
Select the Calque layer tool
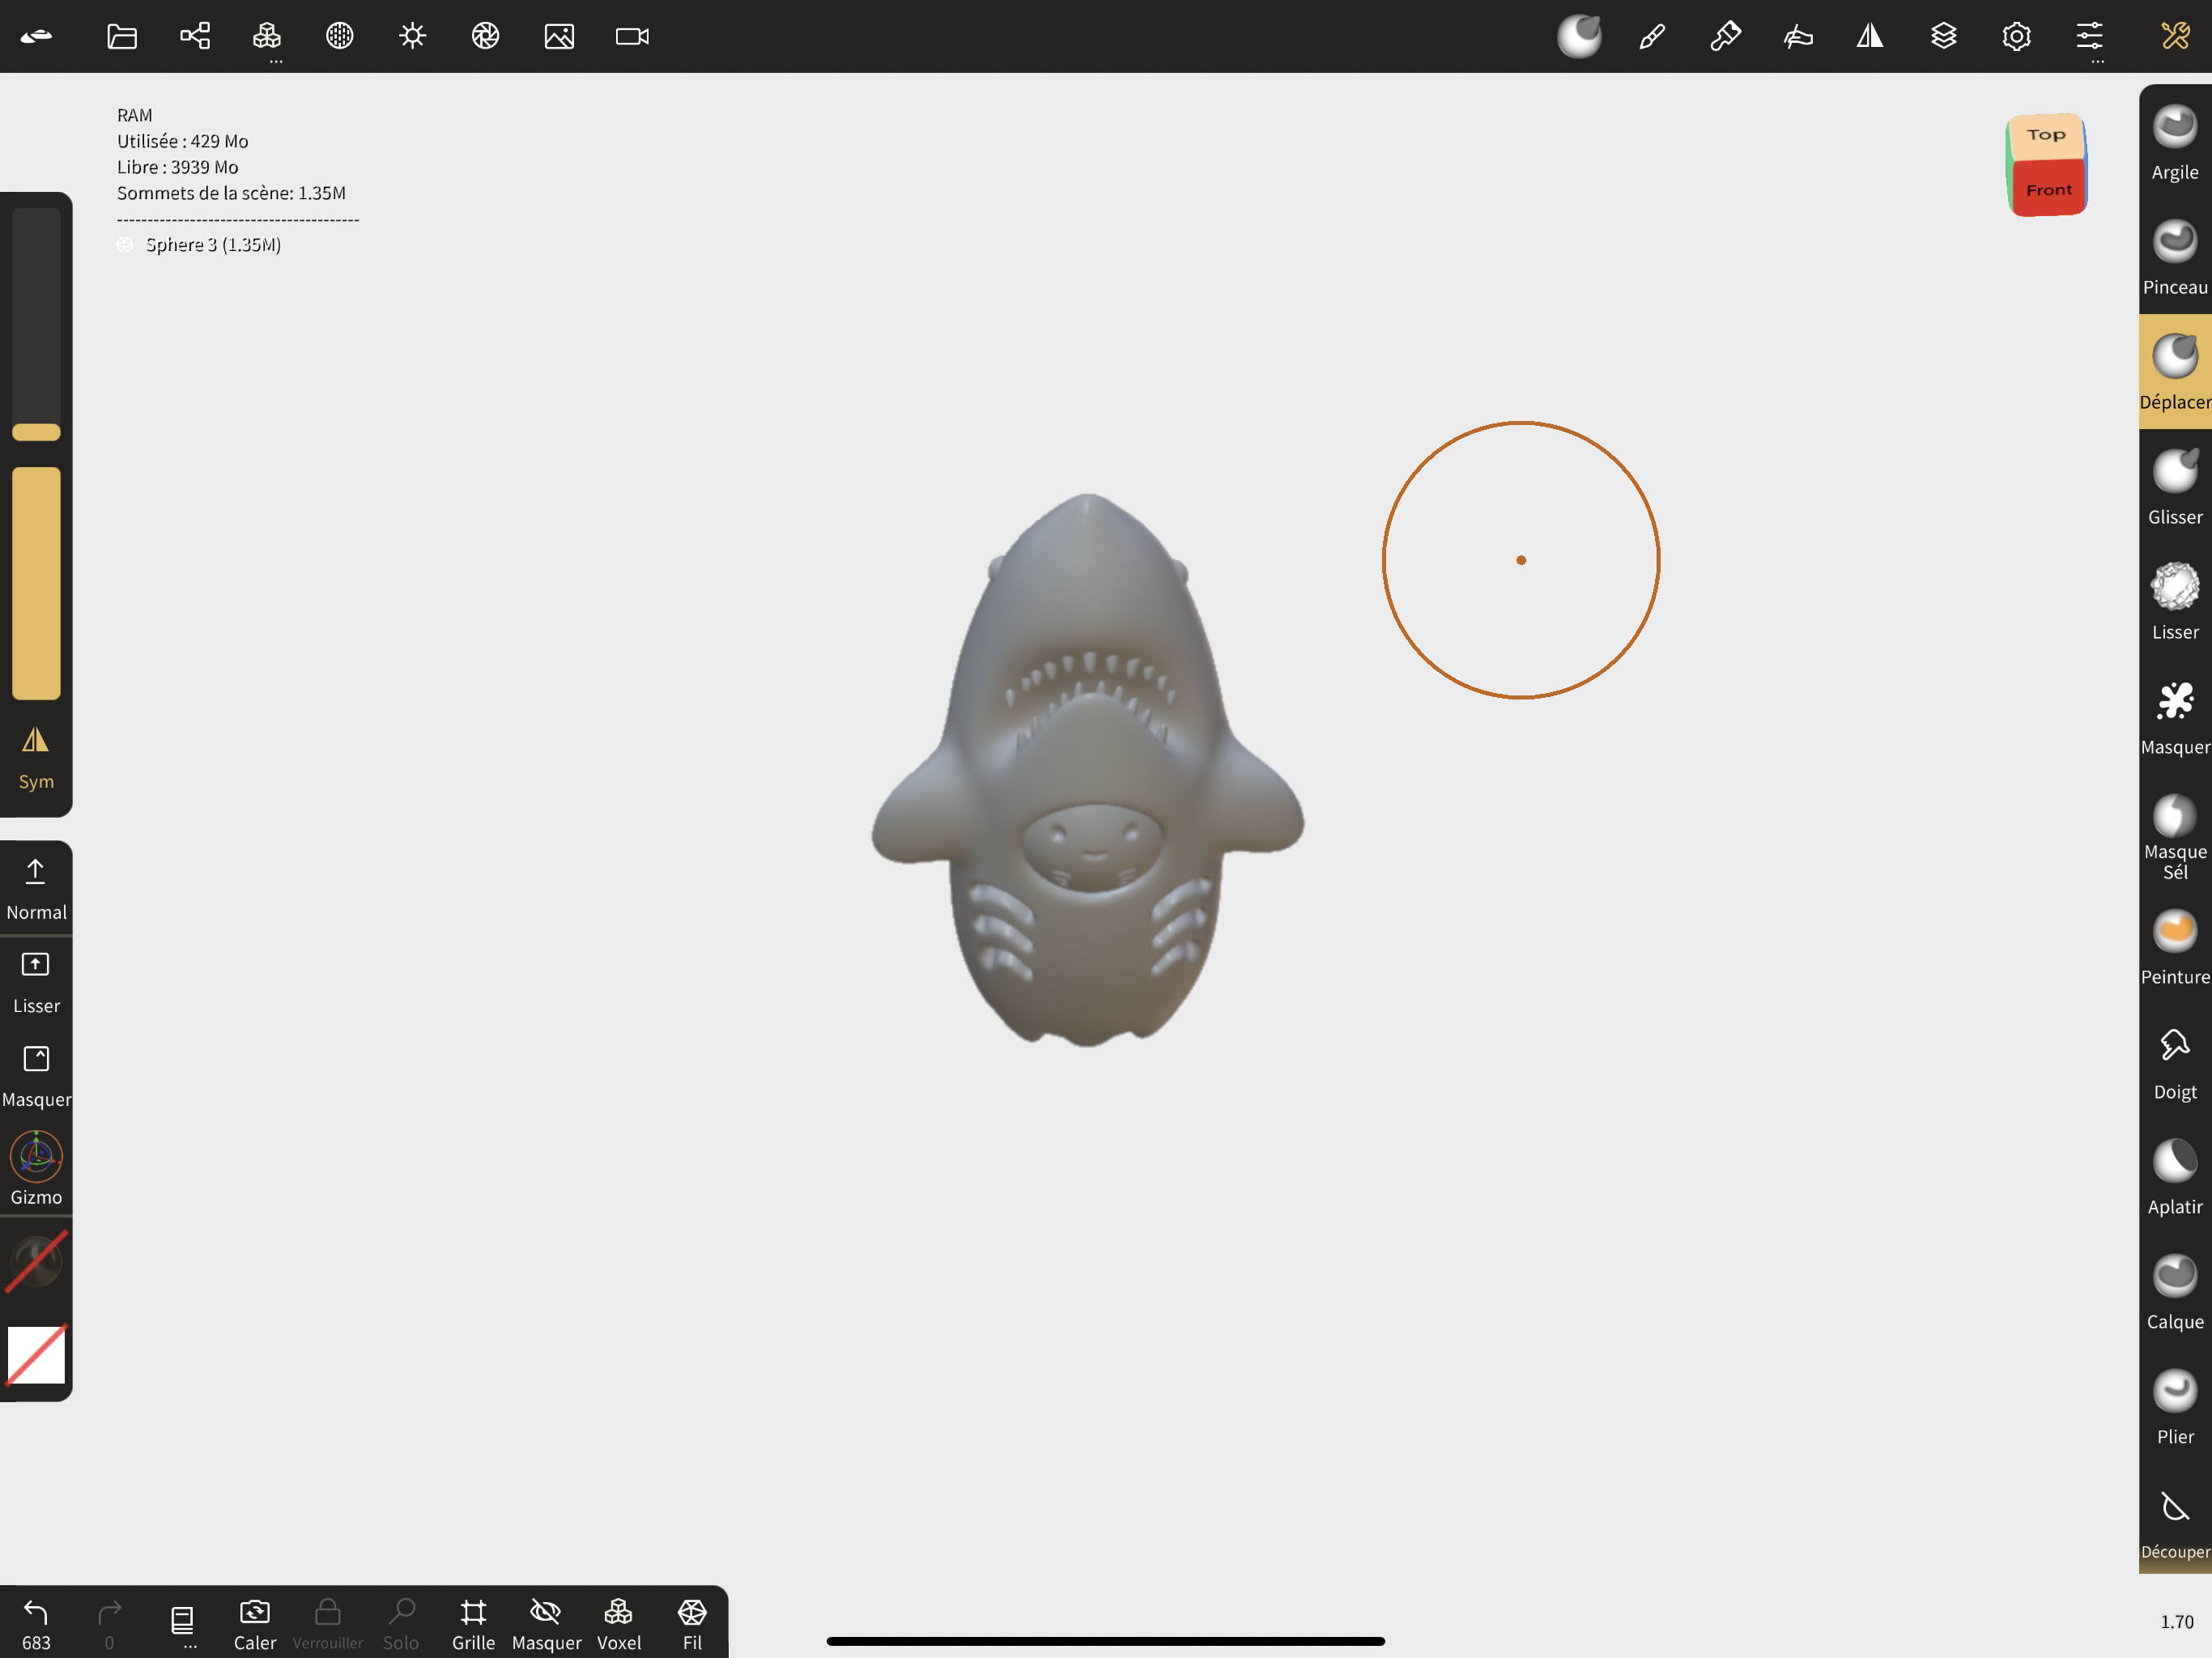click(x=2174, y=1293)
